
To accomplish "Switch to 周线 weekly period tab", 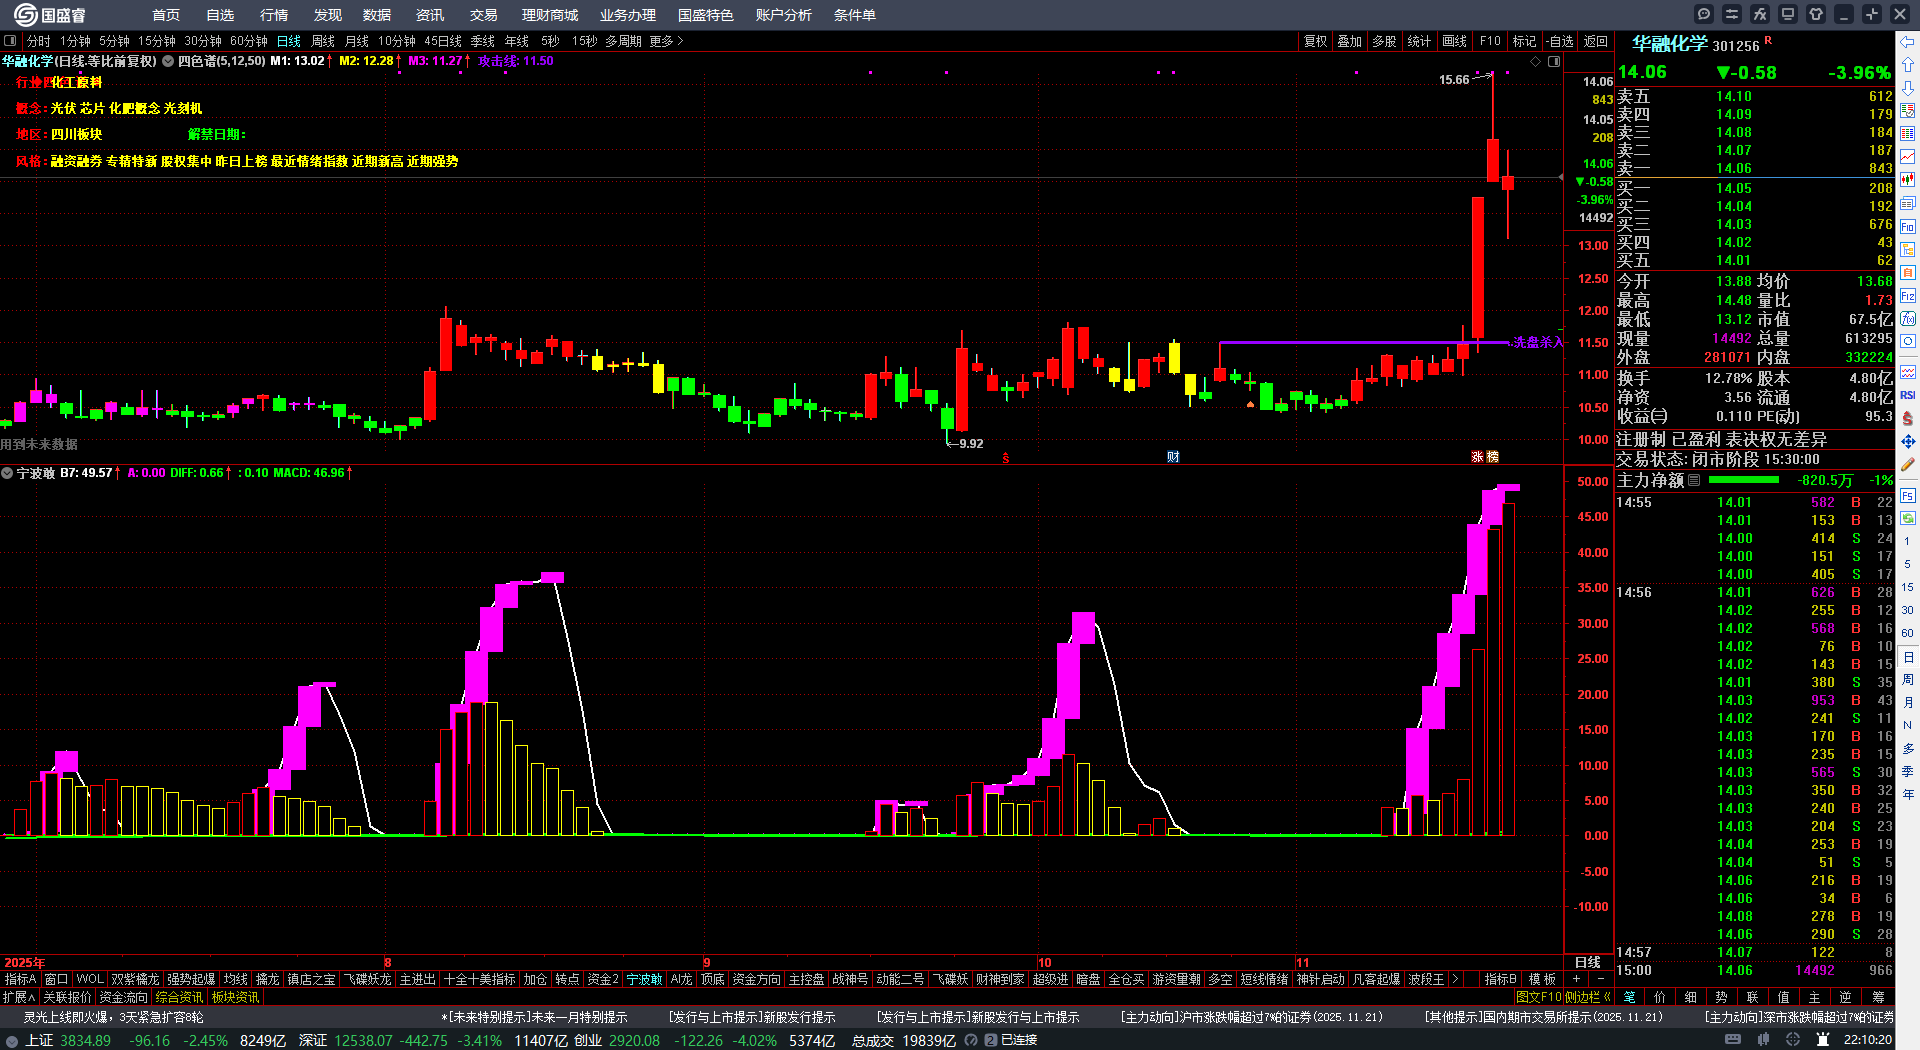I will [323, 41].
